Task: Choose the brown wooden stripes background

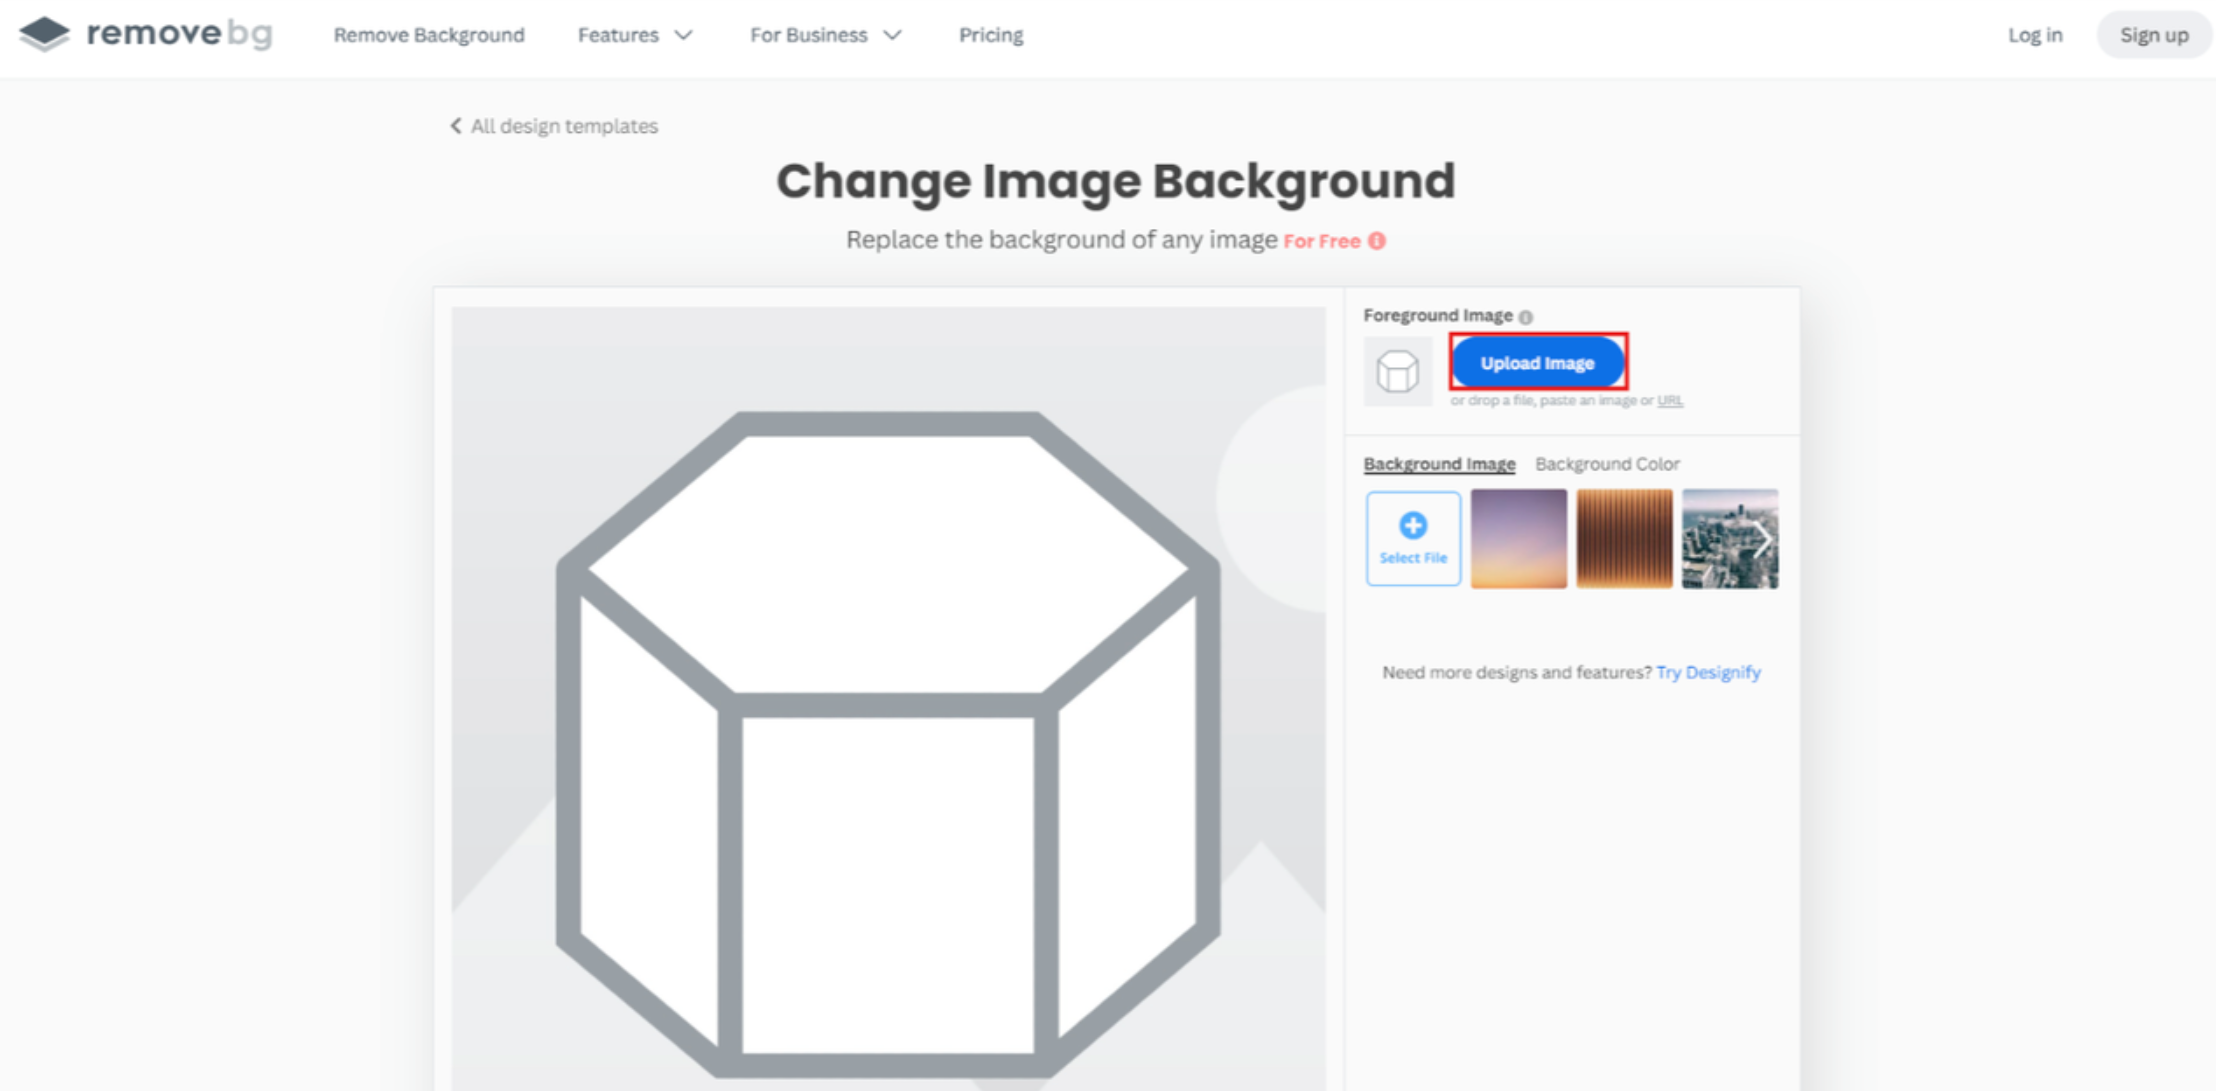Action: (1624, 538)
